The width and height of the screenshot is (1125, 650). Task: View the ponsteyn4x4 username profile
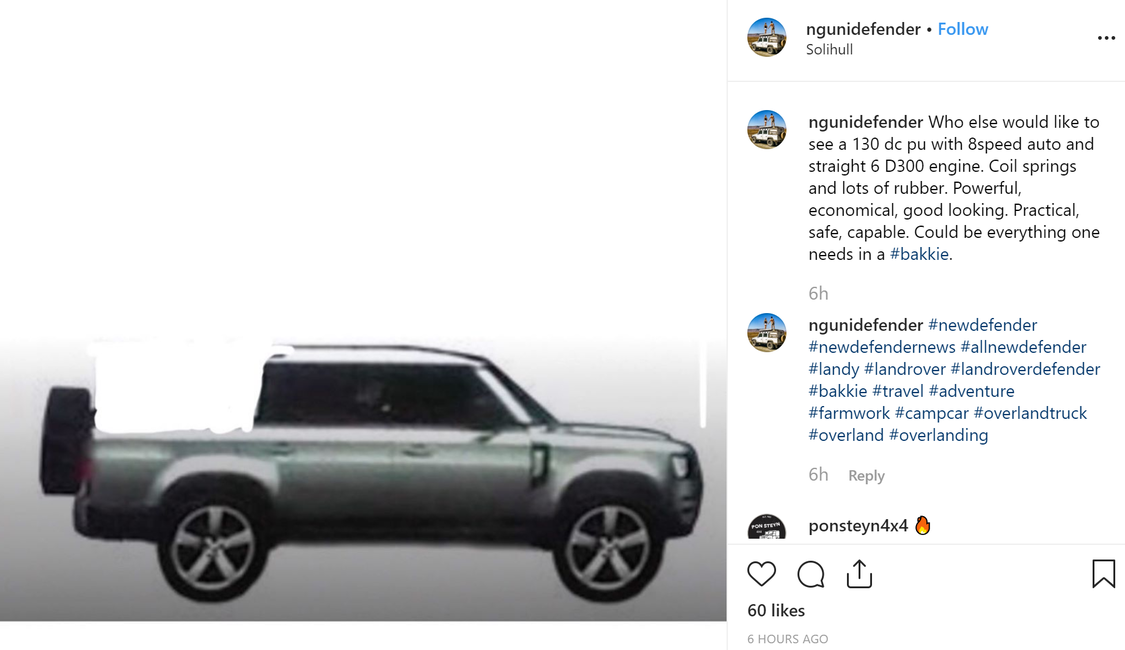pos(858,526)
